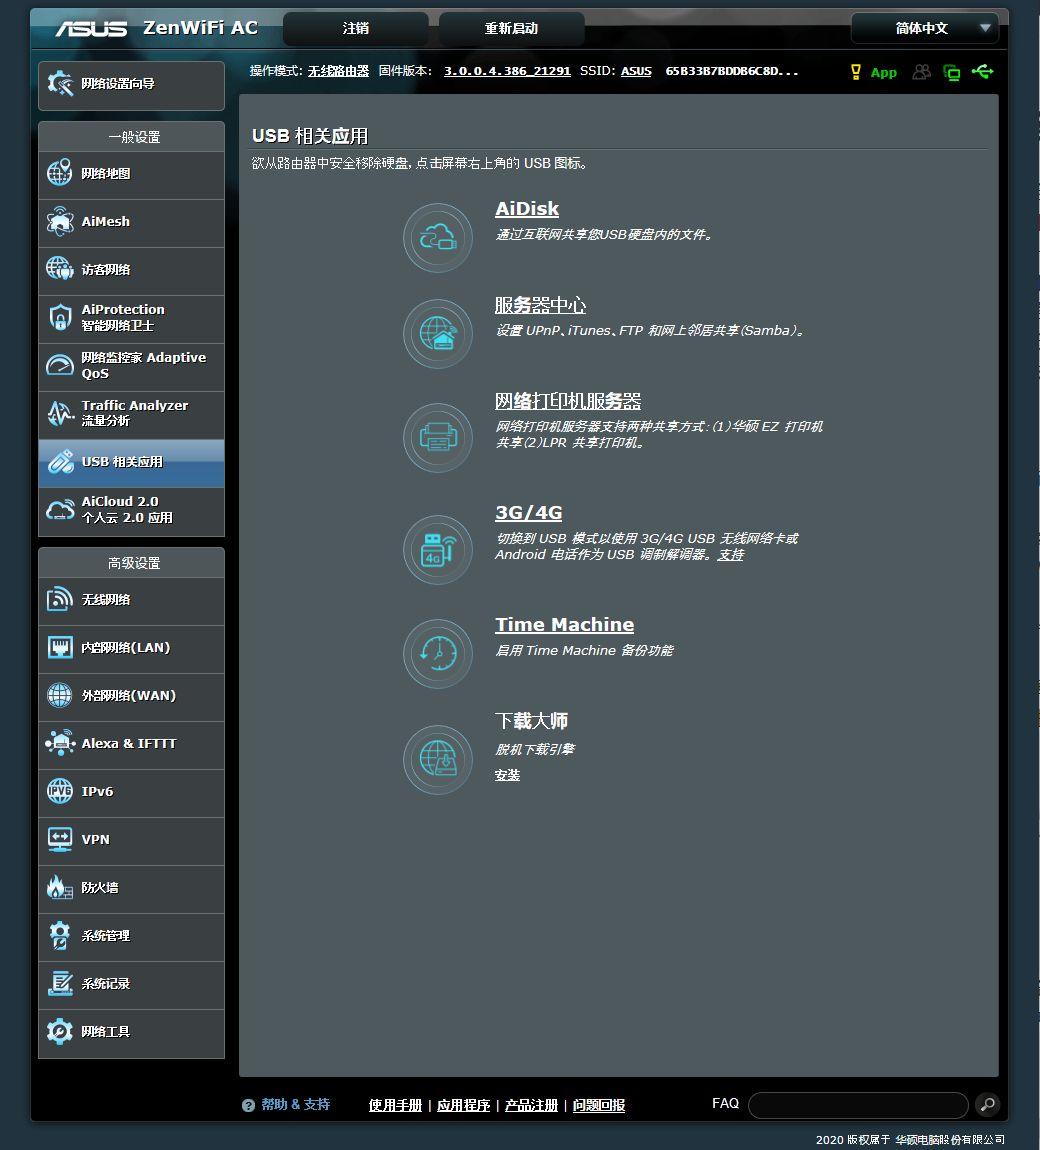Open 帮助 & 支持 link
The width and height of the screenshot is (1040, 1150).
(296, 1105)
